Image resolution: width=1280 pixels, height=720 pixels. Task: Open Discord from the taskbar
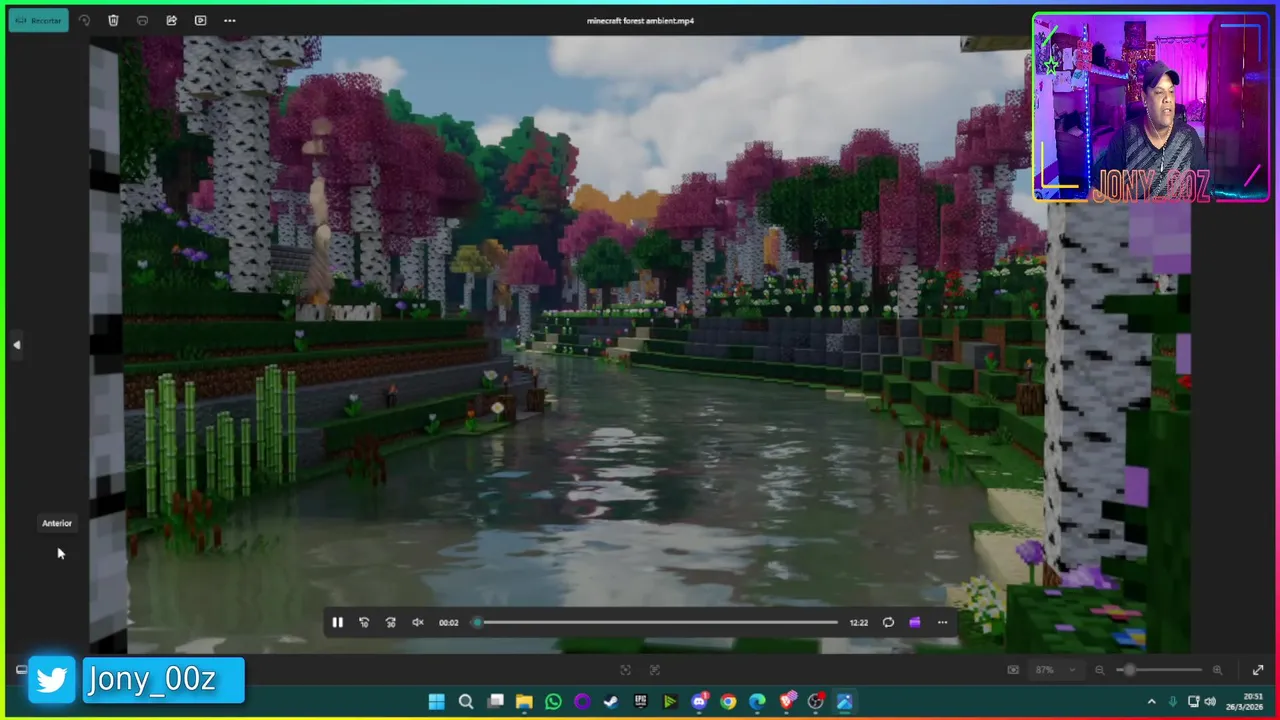click(x=699, y=702)
